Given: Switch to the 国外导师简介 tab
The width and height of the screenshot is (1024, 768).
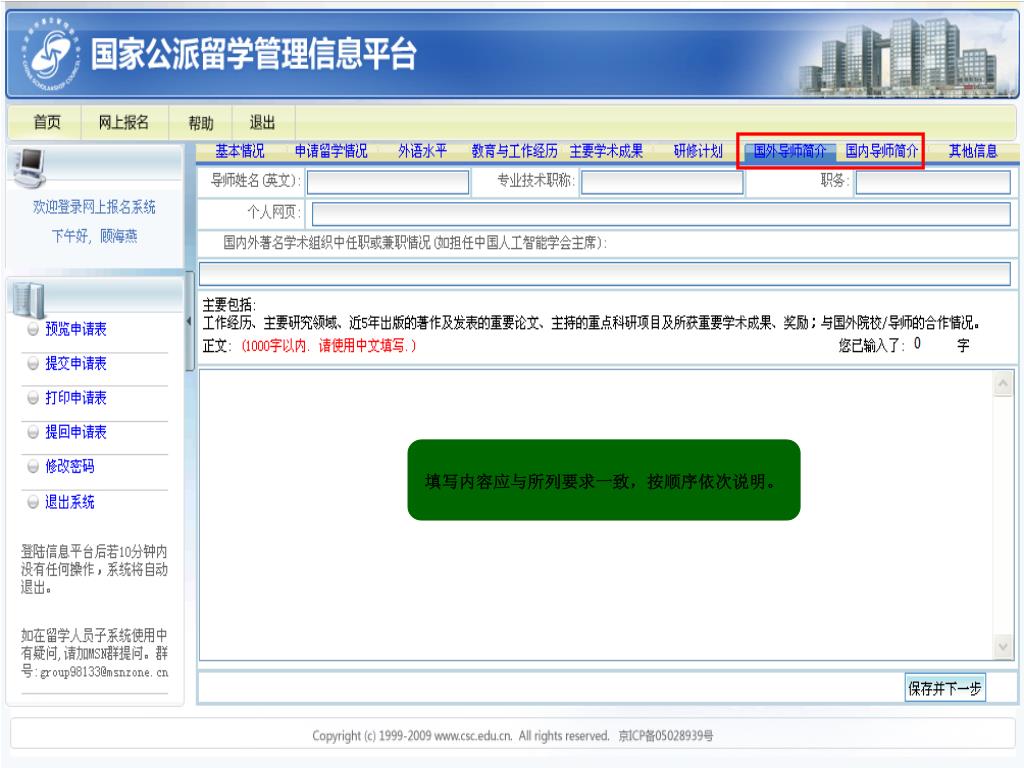Looking at the screenshot, I should [x=790, y=152].
